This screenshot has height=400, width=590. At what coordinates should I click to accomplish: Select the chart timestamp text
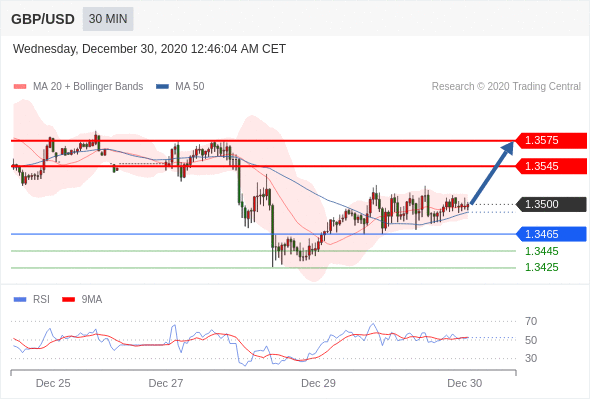coord(149,49)
